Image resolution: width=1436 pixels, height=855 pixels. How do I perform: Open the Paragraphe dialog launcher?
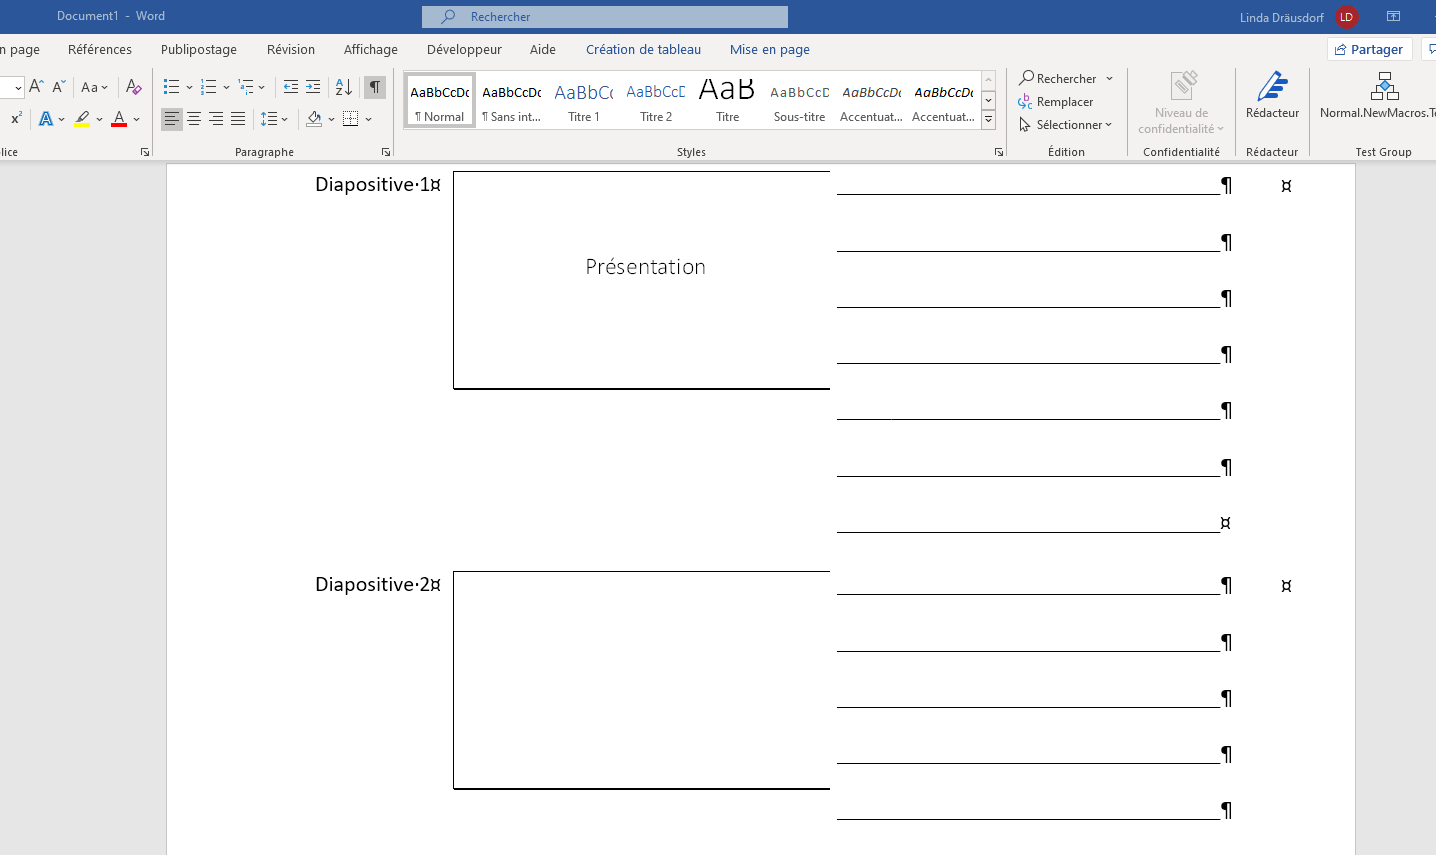[386, 152]
